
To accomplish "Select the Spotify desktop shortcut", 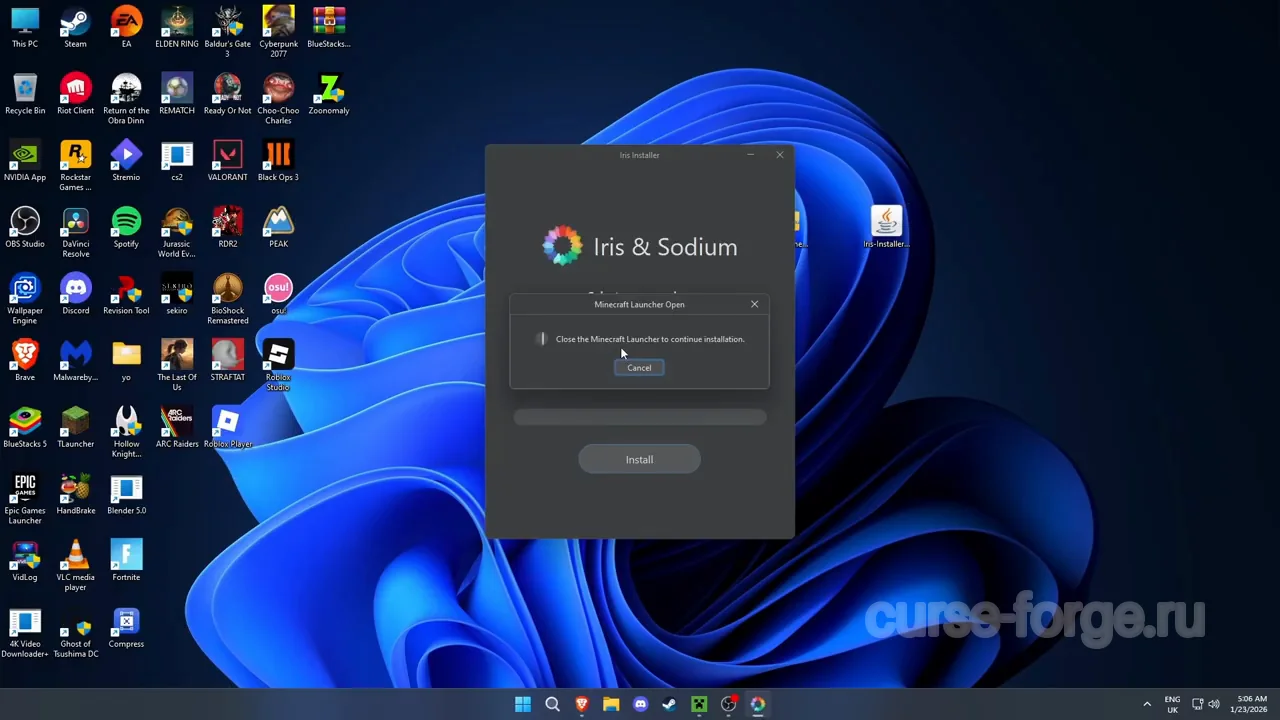I will coord(126,228).
